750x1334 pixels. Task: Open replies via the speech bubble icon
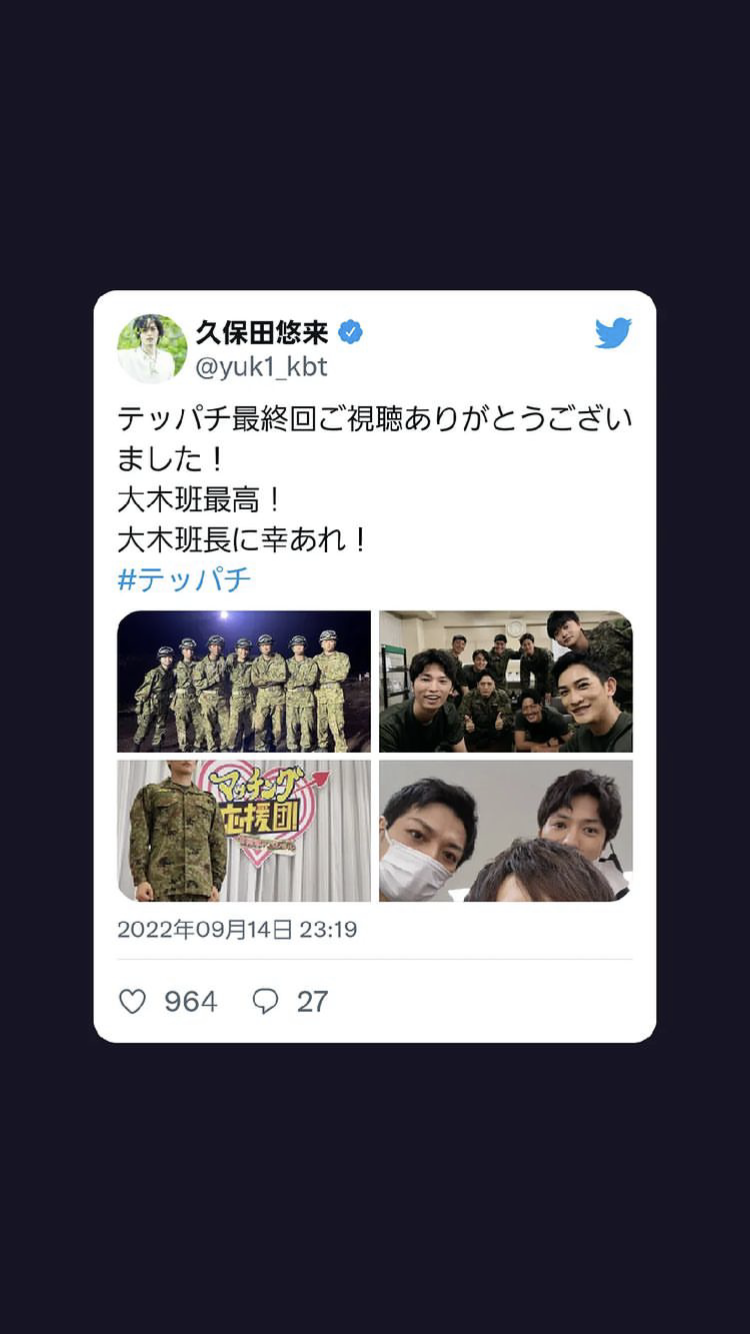click(265, 1001)
